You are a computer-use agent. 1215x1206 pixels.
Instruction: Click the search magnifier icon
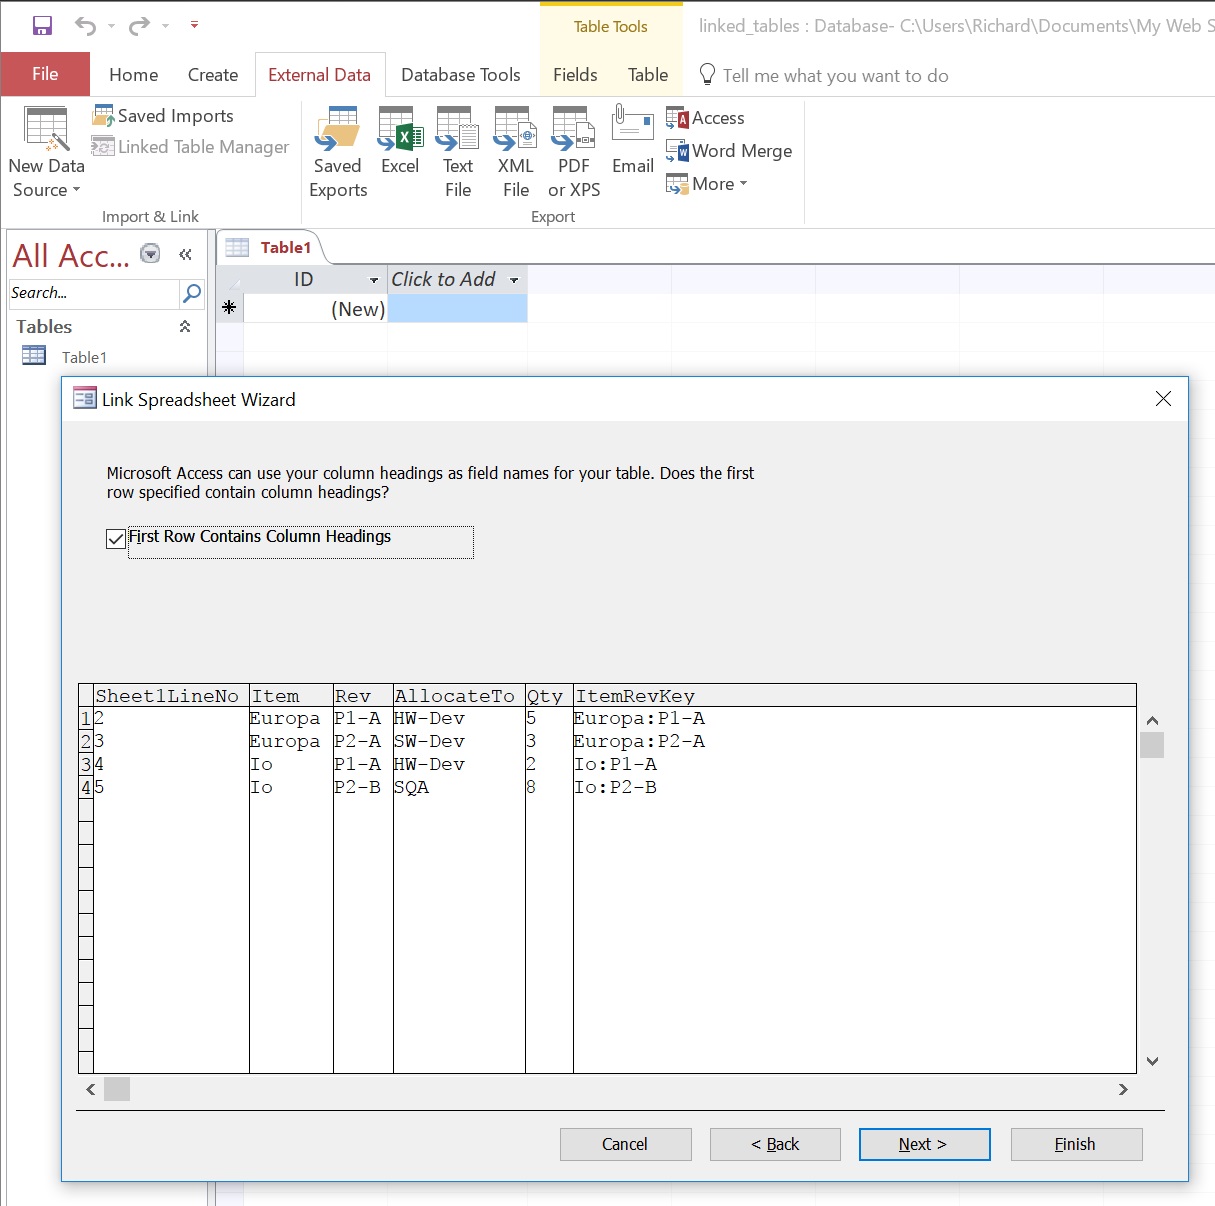192,293
